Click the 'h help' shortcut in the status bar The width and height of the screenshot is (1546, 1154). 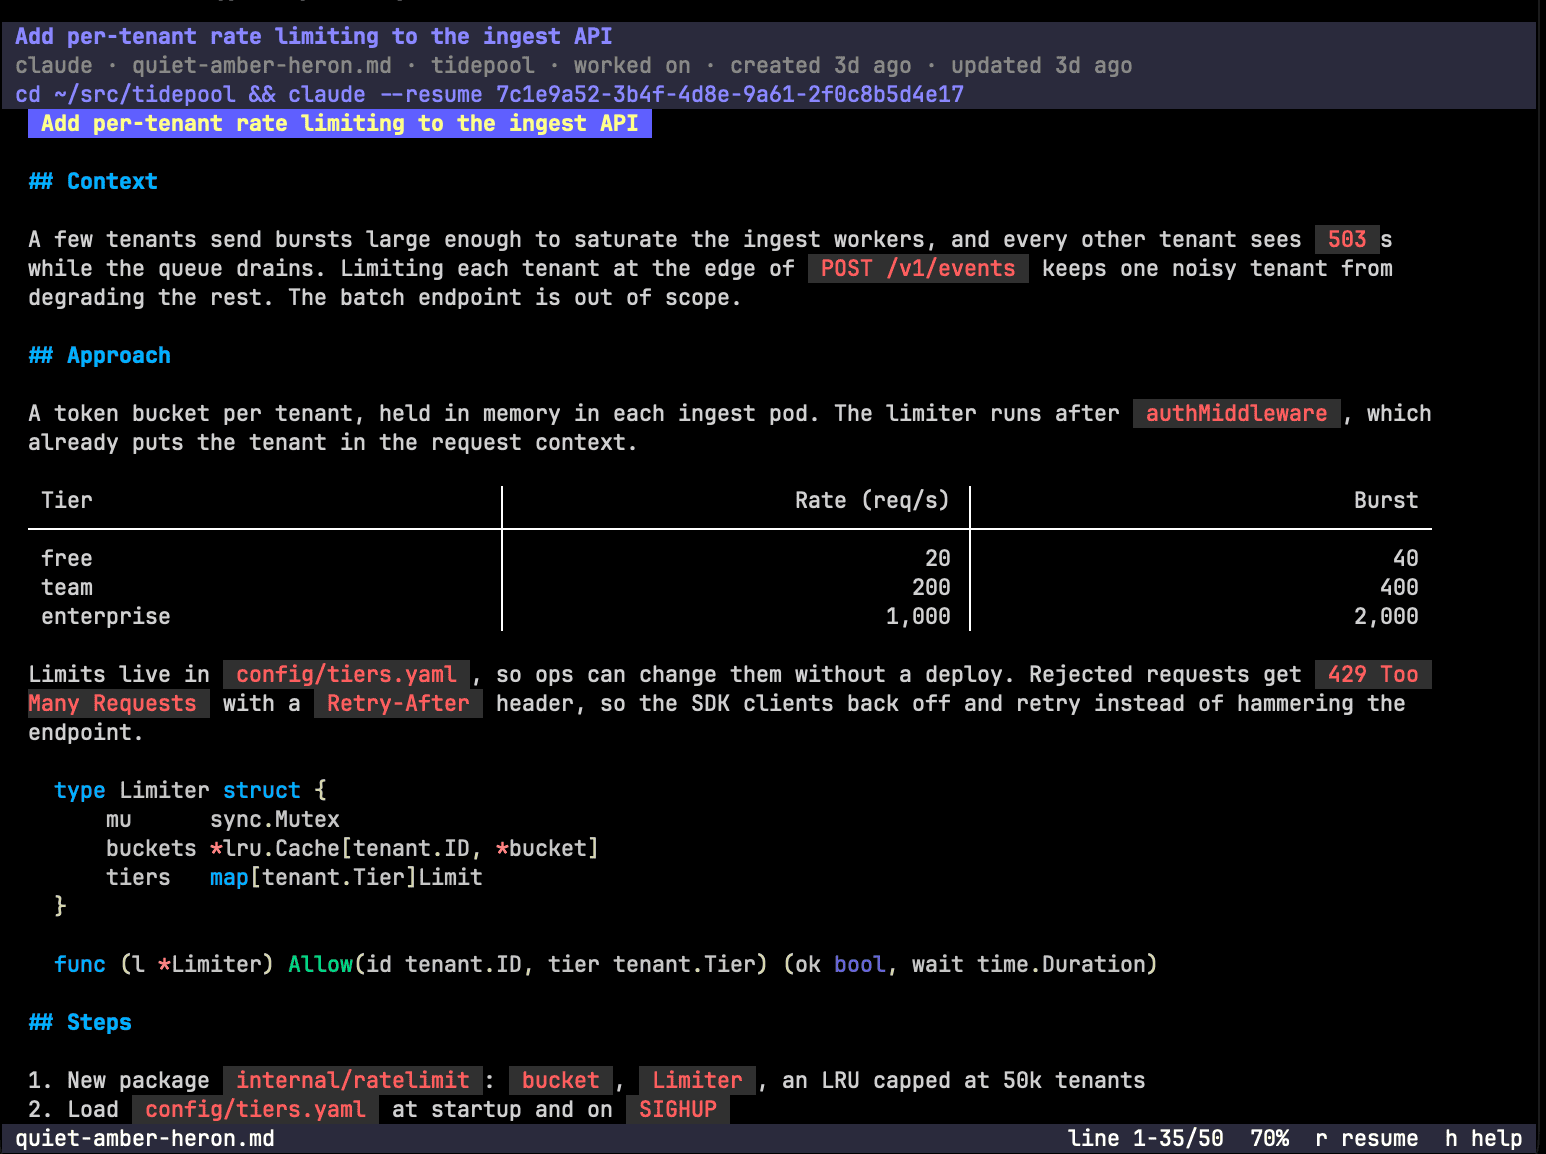(x=1483, y=1138)
